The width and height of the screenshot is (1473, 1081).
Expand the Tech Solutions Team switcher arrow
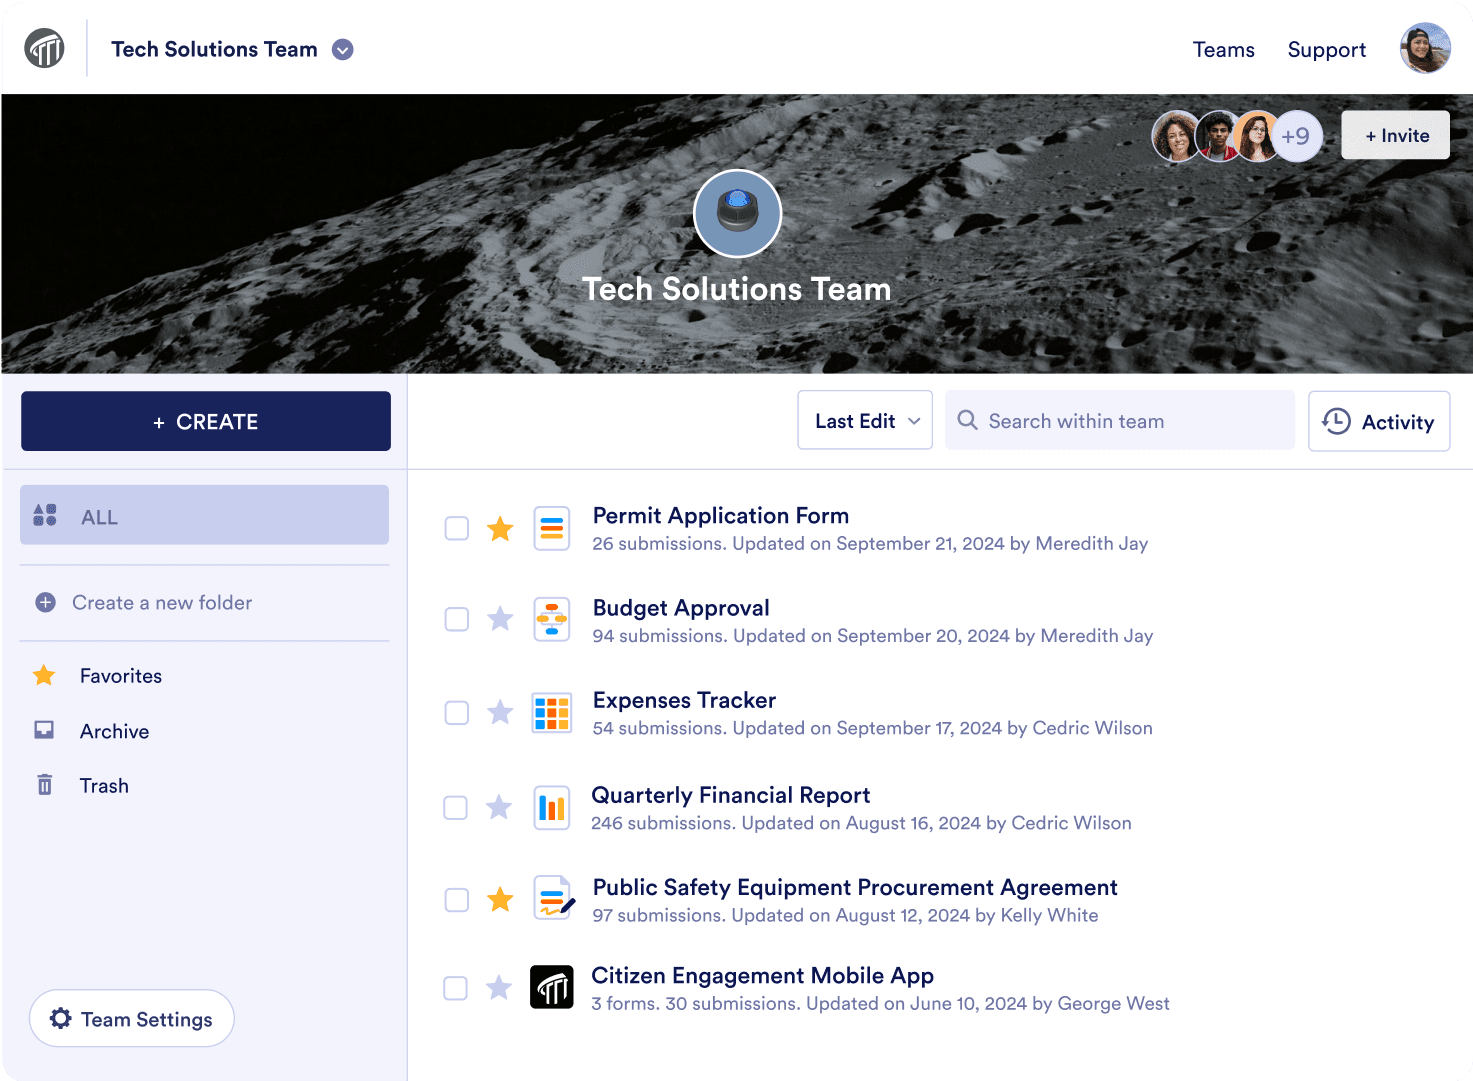pyautogui.click(x=343, y=50)
